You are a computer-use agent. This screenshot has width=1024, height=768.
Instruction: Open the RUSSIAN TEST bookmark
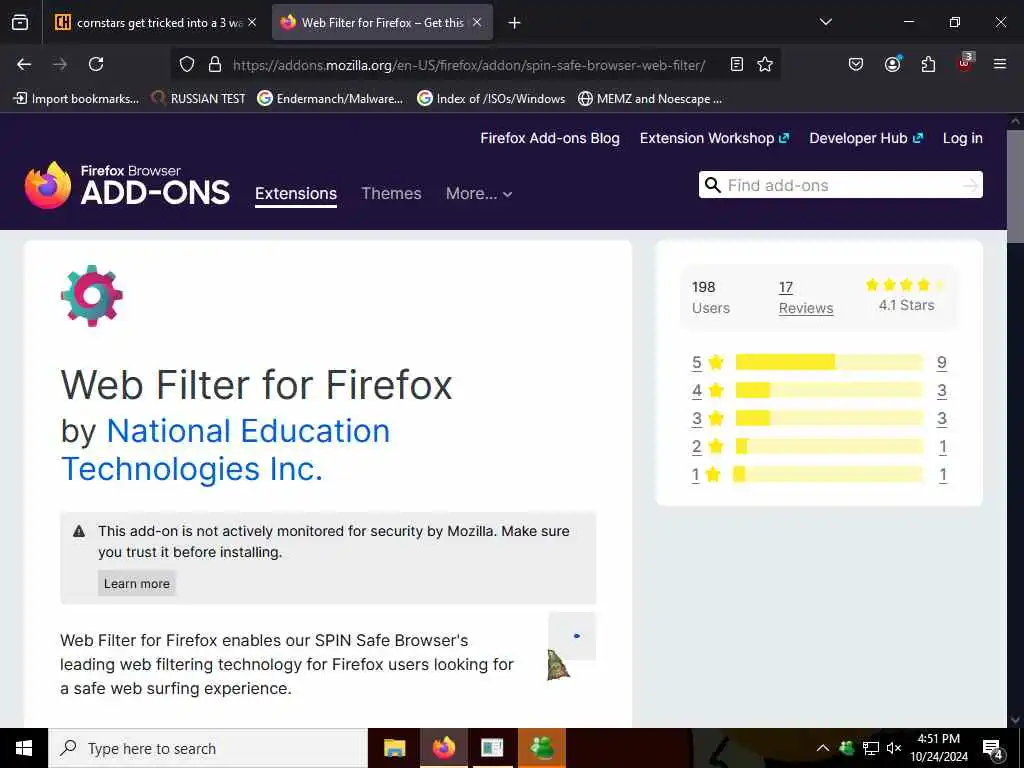(x=199, y=99)
